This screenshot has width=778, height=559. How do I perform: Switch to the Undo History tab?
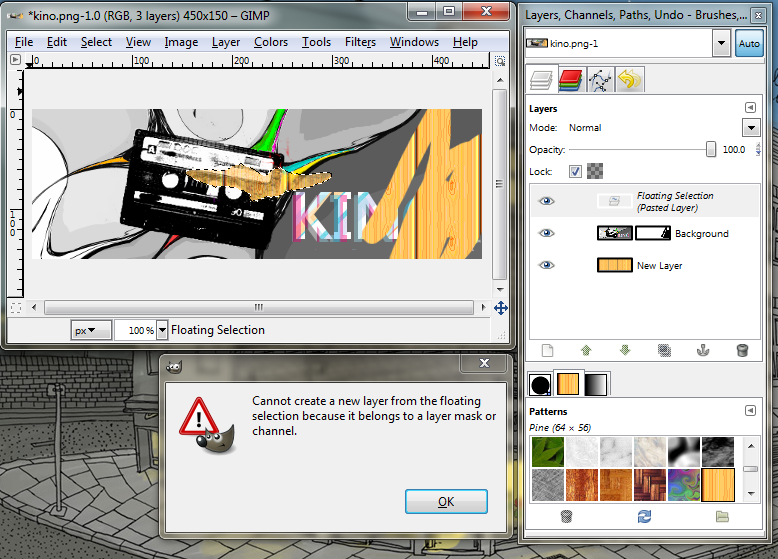630,80
